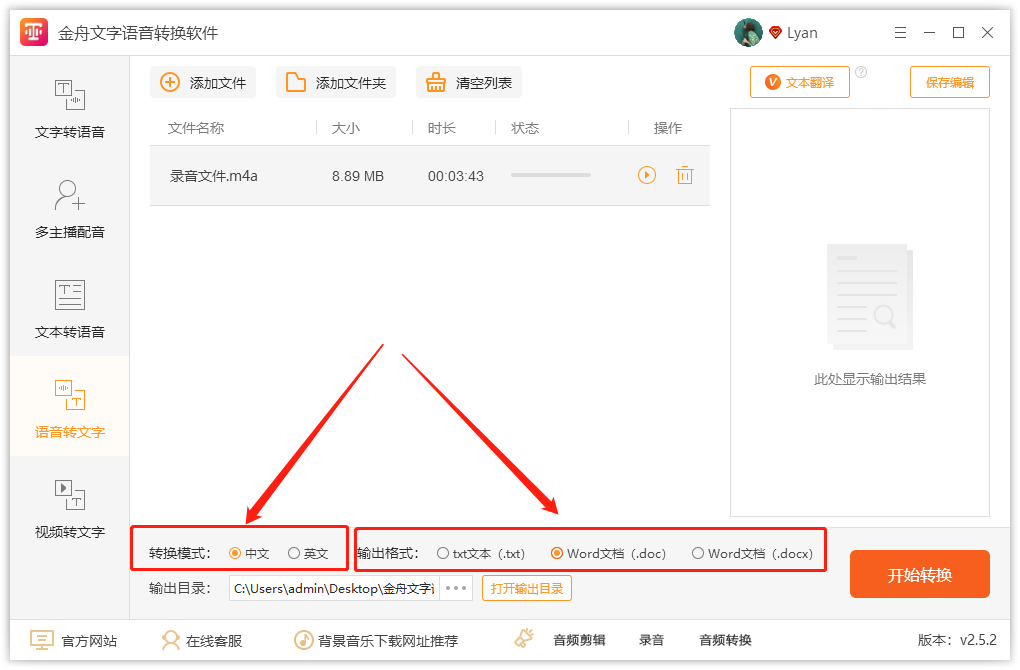Play the 录音文件.m4a recording
Screen dimensions: 1020x670
(647, 175)
